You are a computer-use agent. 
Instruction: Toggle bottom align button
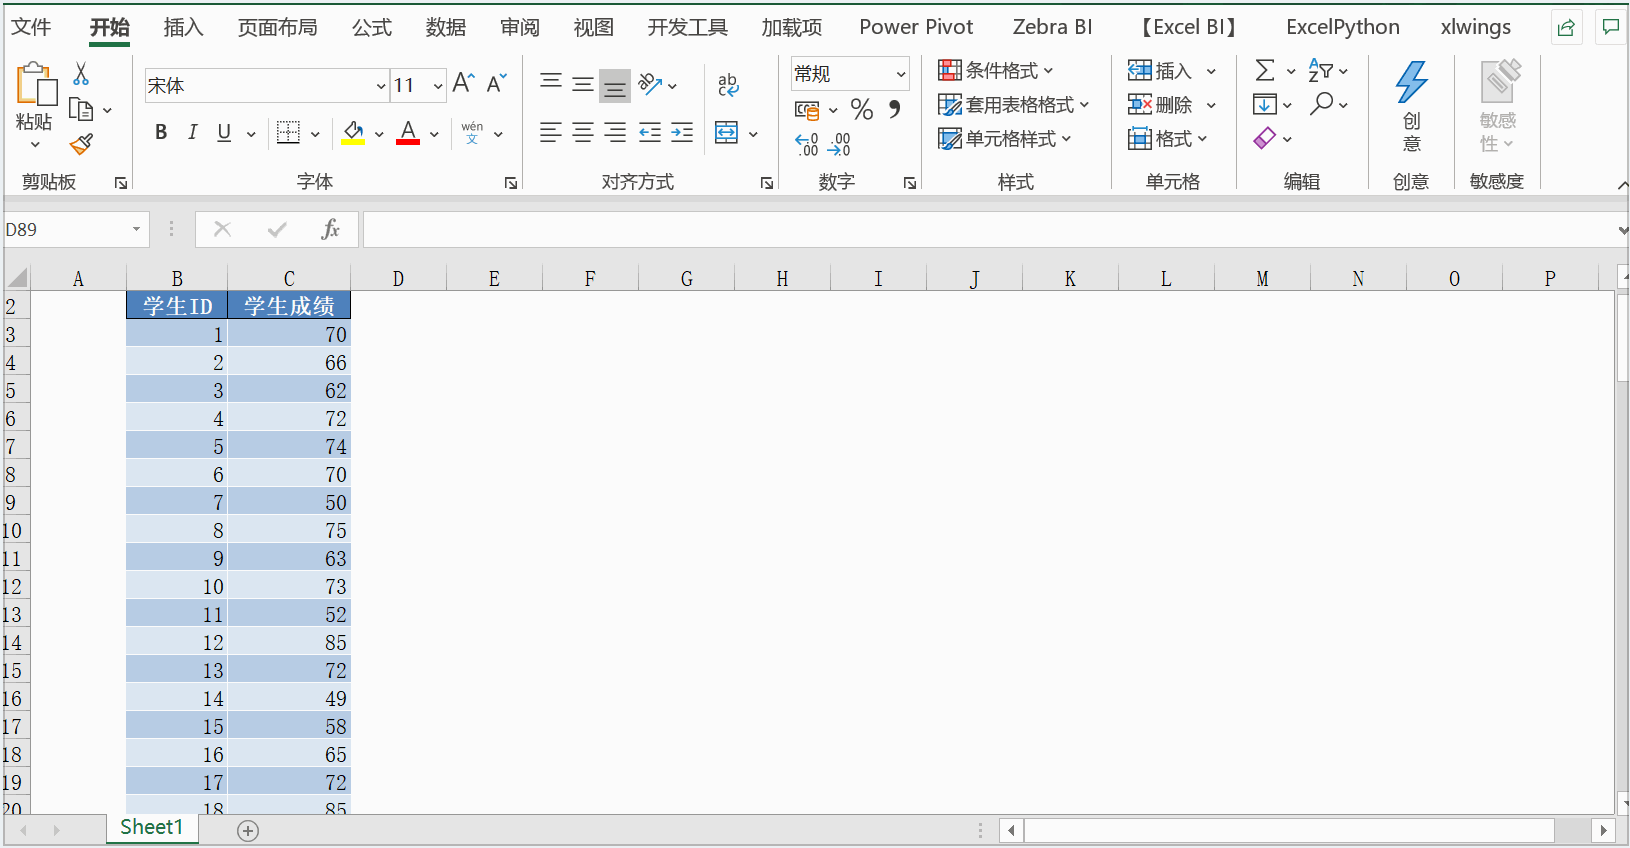(615, 85)
